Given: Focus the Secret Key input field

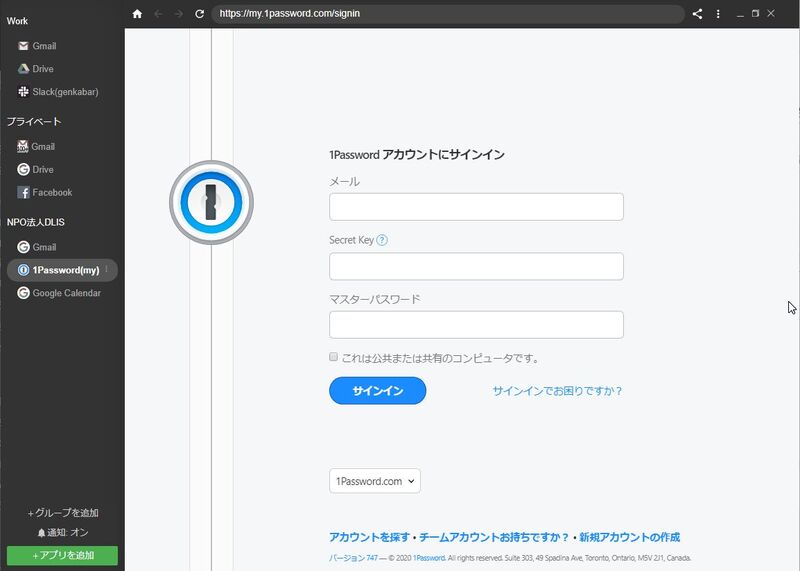Looking at the screenshot, I should [x=476, y=266].
